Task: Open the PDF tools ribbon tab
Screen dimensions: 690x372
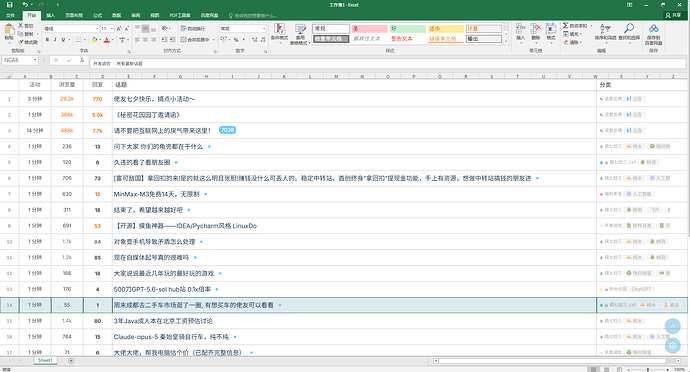Action: tap(180, 15)
